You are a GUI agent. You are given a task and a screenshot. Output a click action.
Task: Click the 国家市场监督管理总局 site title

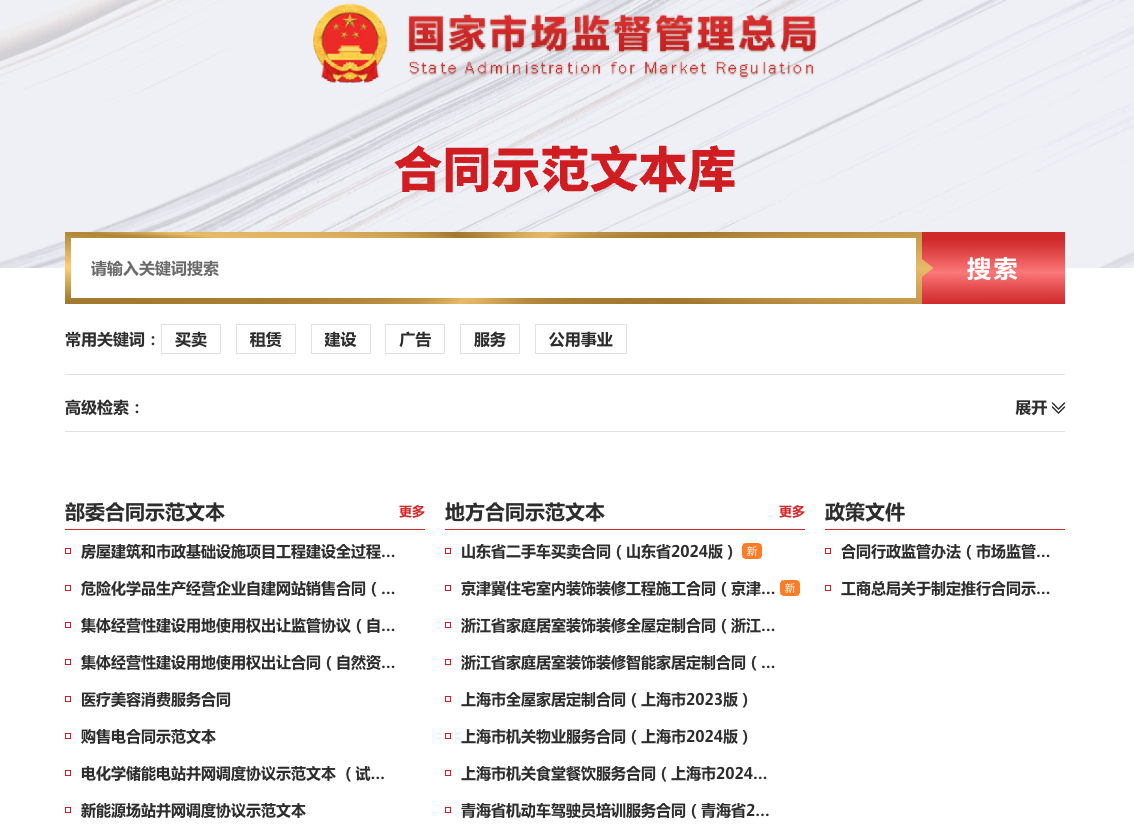coord(611,37)
